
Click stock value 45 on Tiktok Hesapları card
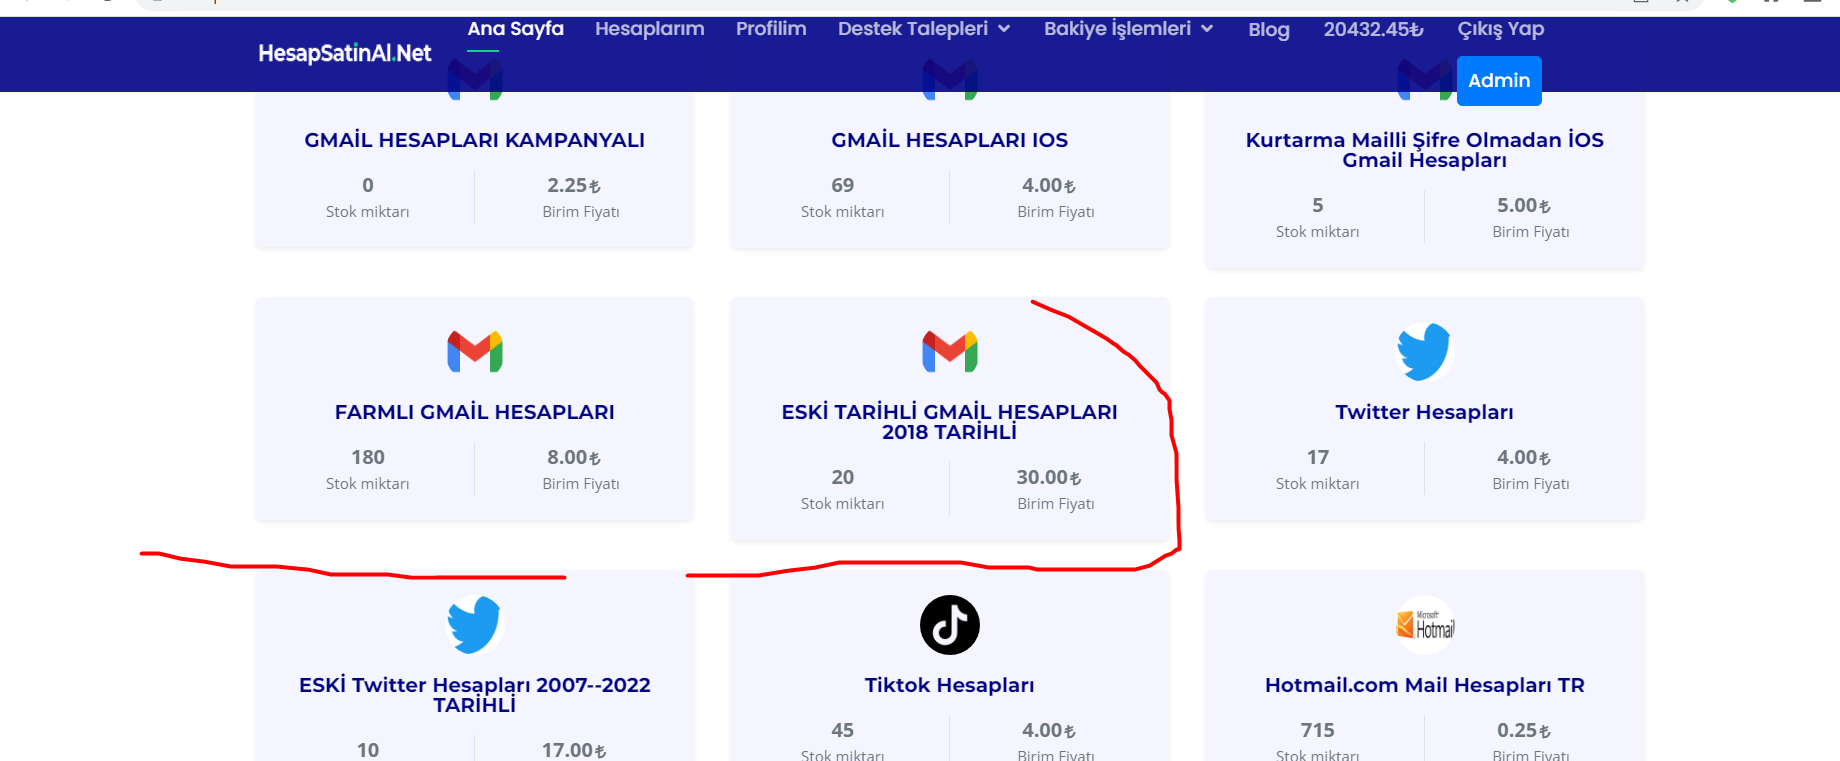click(x=843, y=730)
